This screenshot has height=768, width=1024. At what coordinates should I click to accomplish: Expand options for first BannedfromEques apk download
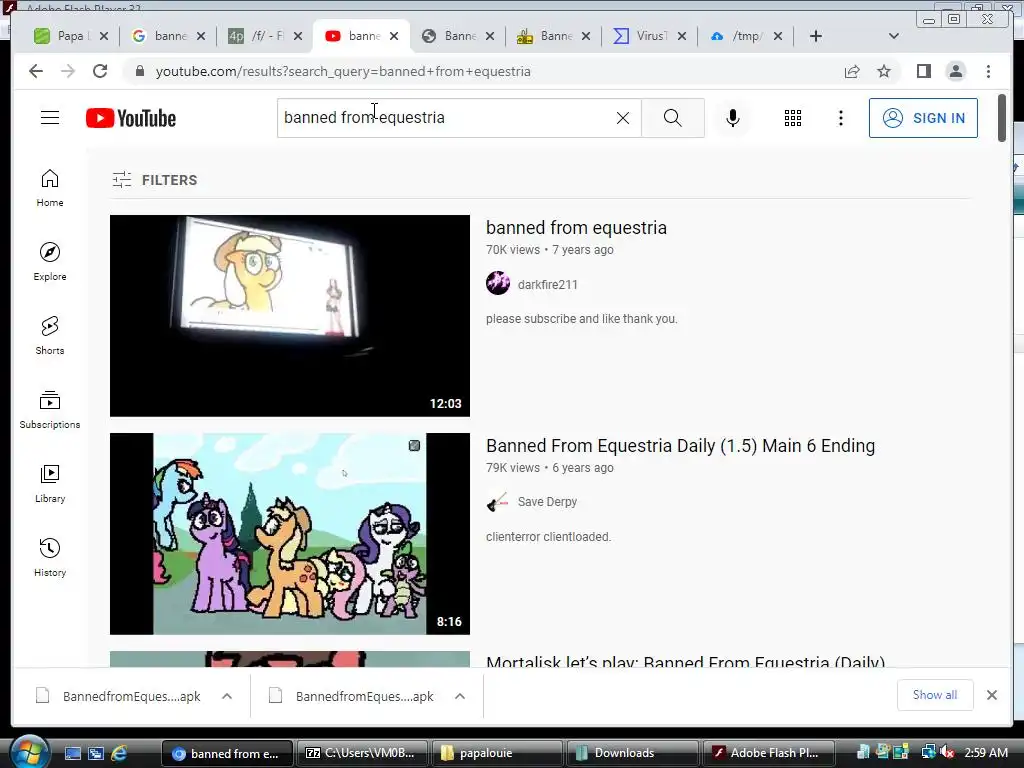[x=227, y=696]
